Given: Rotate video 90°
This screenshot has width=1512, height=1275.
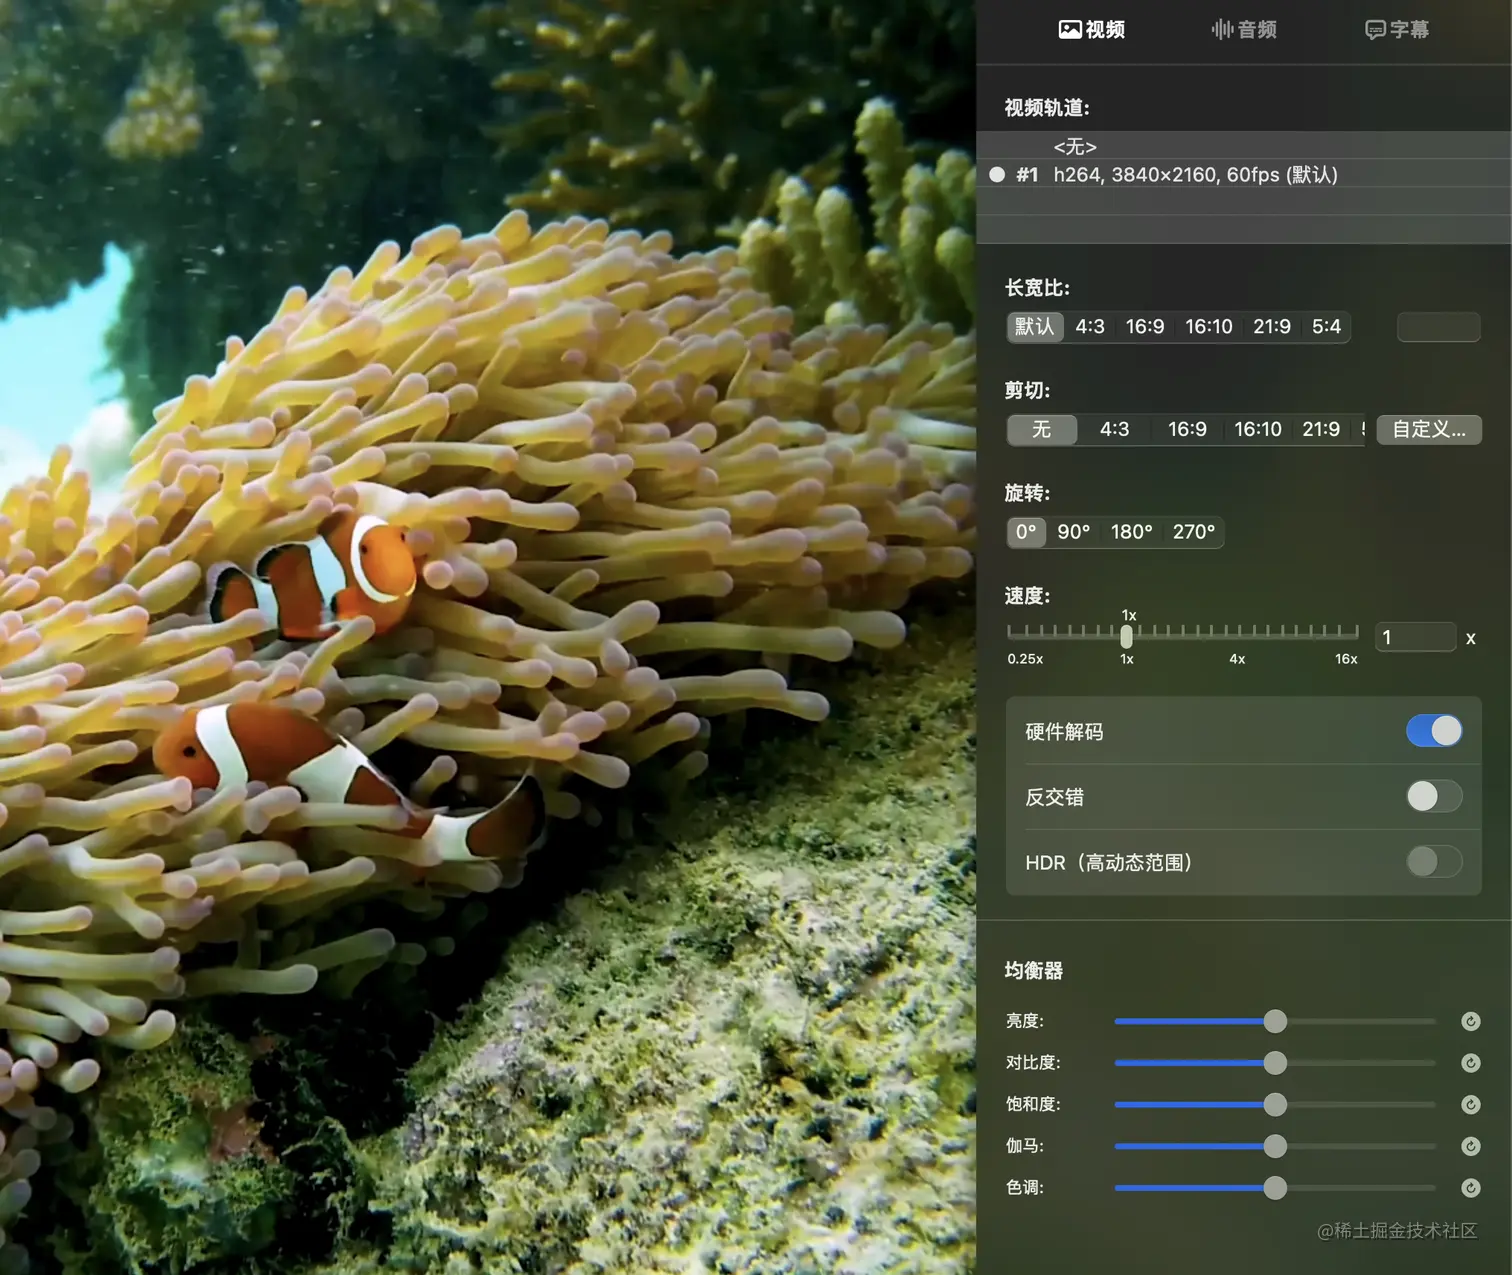Looking at the screenshot, I should coord(1073,532).
